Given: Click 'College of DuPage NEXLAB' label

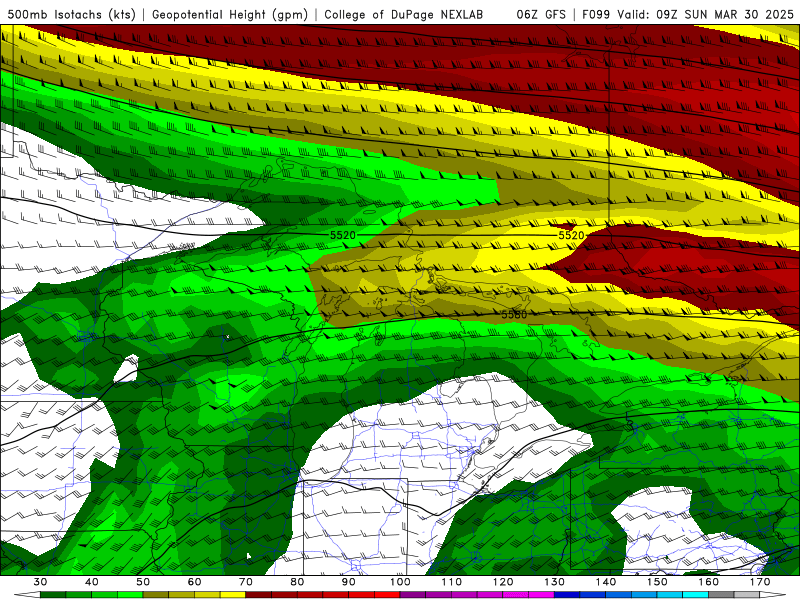Looking at the screenshot, I should (404, 14).
